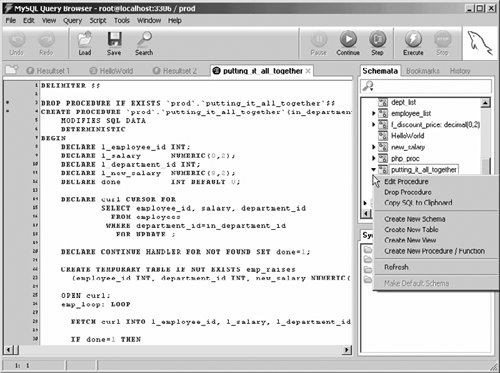Click the php_proc procedure icon

pyautogui.click(x=383, y=158)
